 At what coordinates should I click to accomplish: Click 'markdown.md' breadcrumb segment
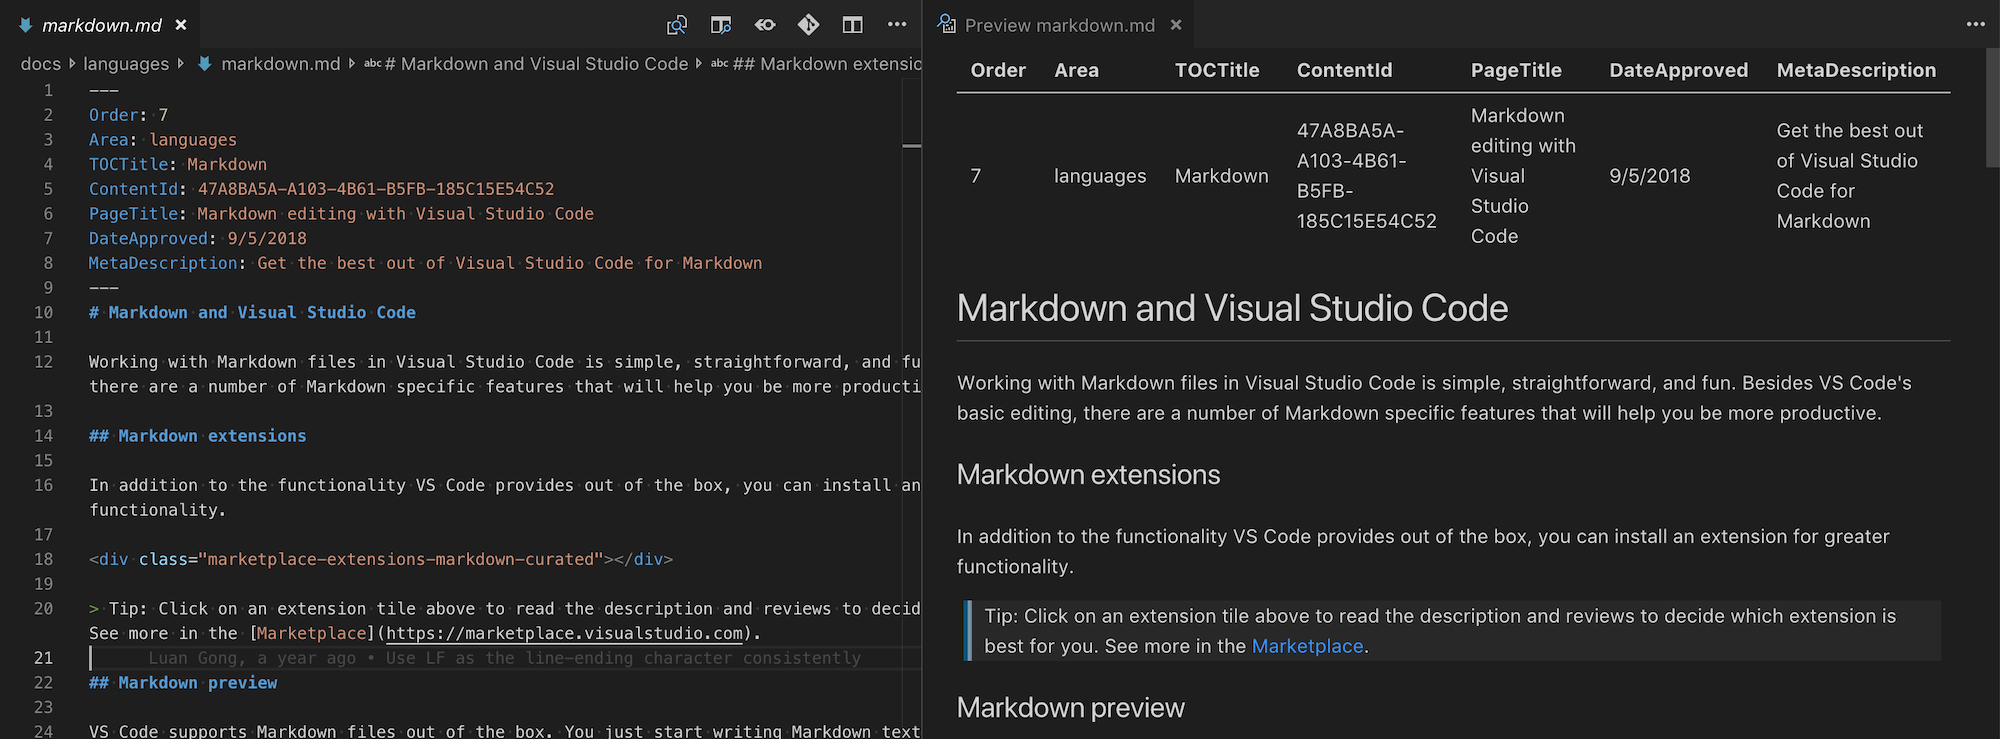point(281,64)
